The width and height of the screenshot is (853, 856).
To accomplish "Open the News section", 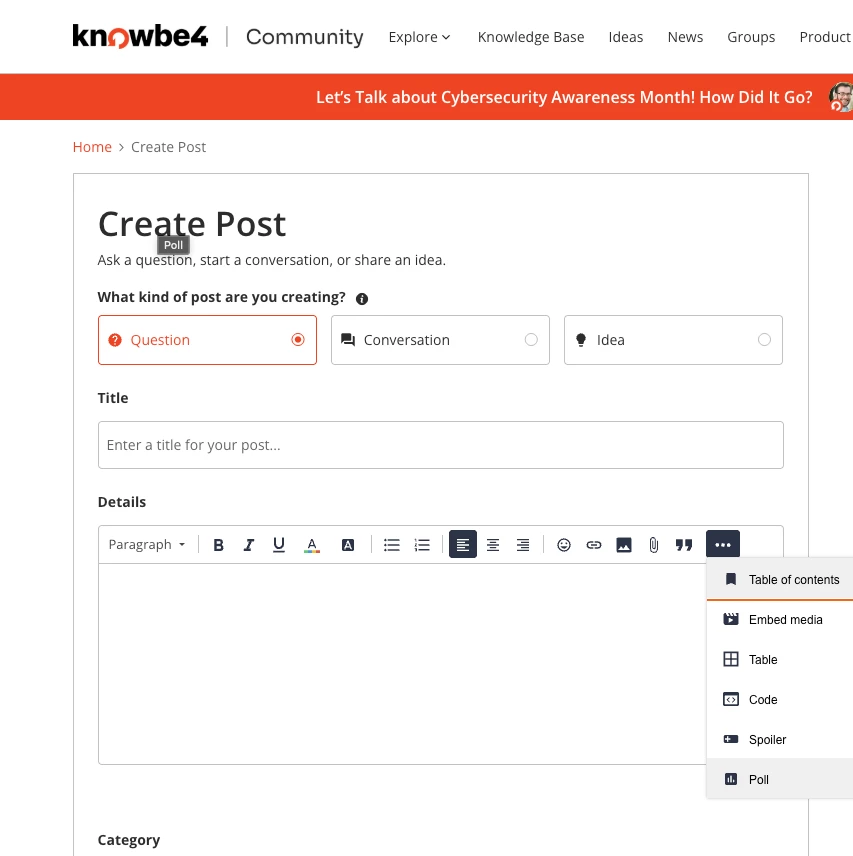I will click(x=685, y=37).
